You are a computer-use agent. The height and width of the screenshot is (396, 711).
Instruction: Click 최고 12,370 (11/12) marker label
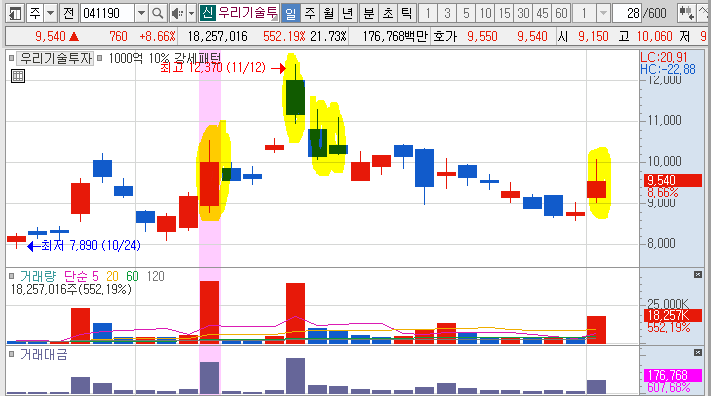[x=213, y=68]
